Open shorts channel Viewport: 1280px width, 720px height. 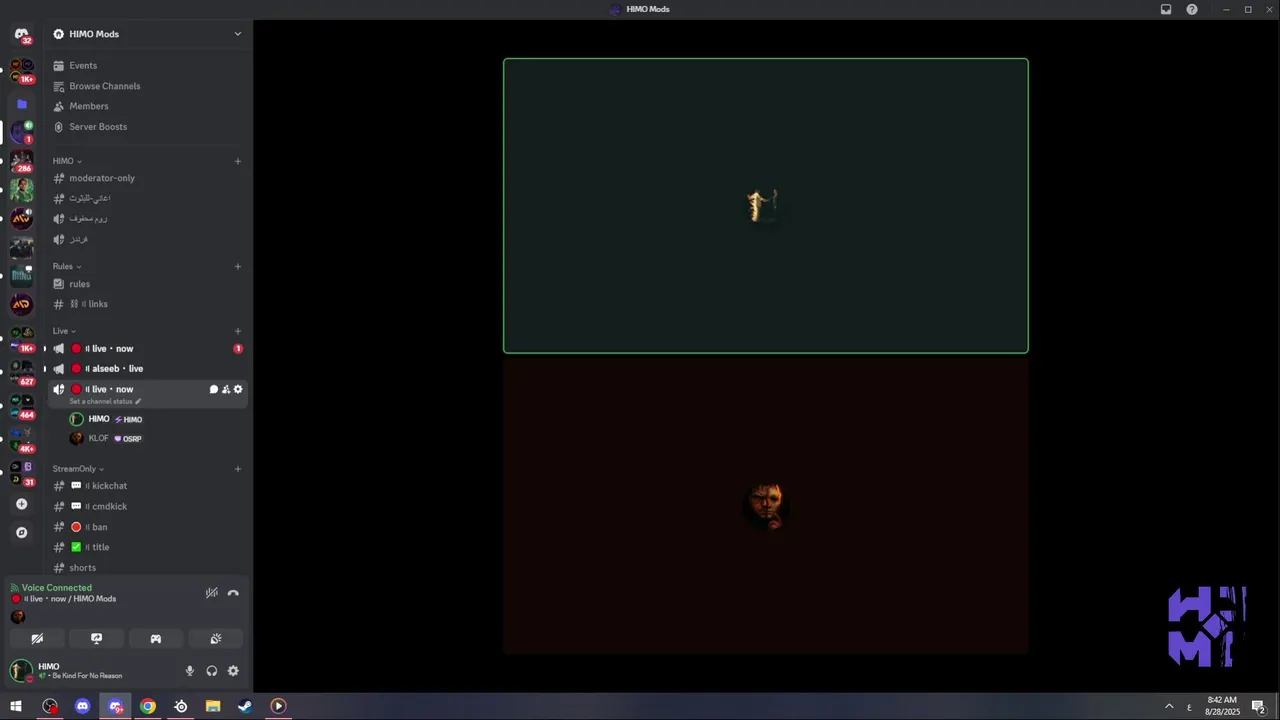(148, 568)
